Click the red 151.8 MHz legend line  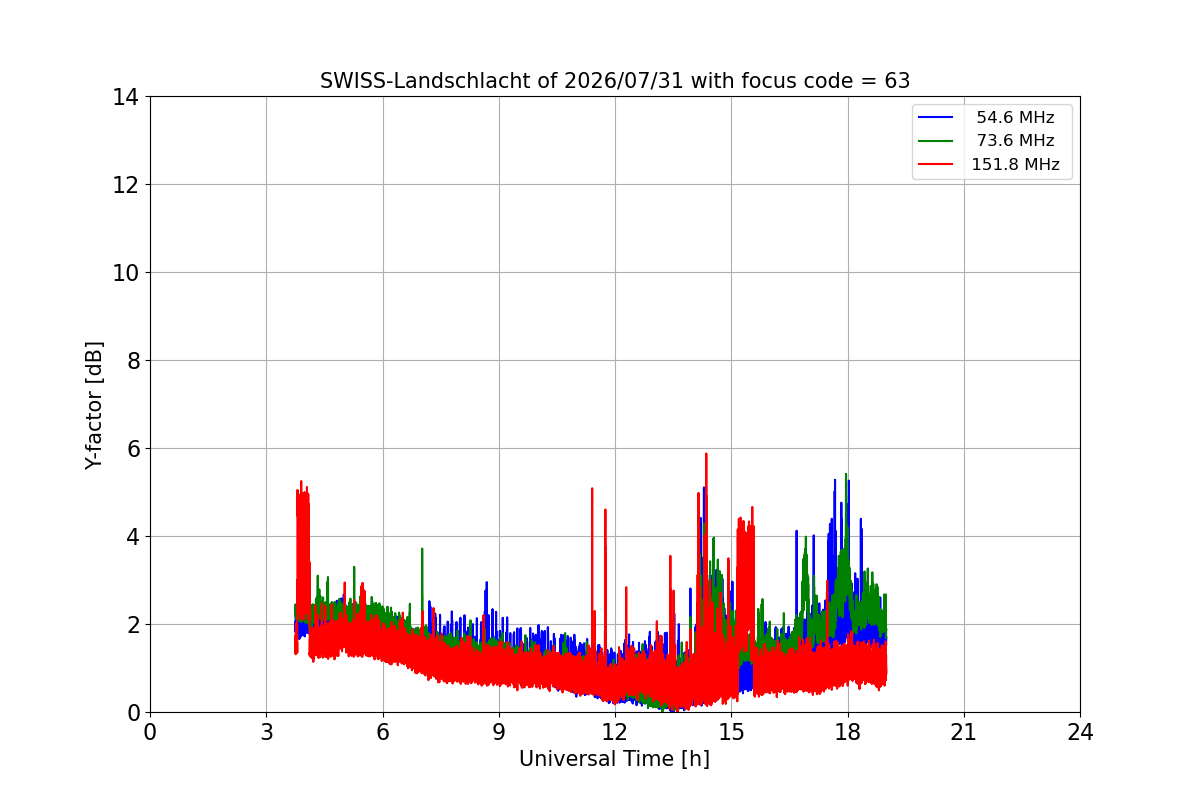[937, 165]
